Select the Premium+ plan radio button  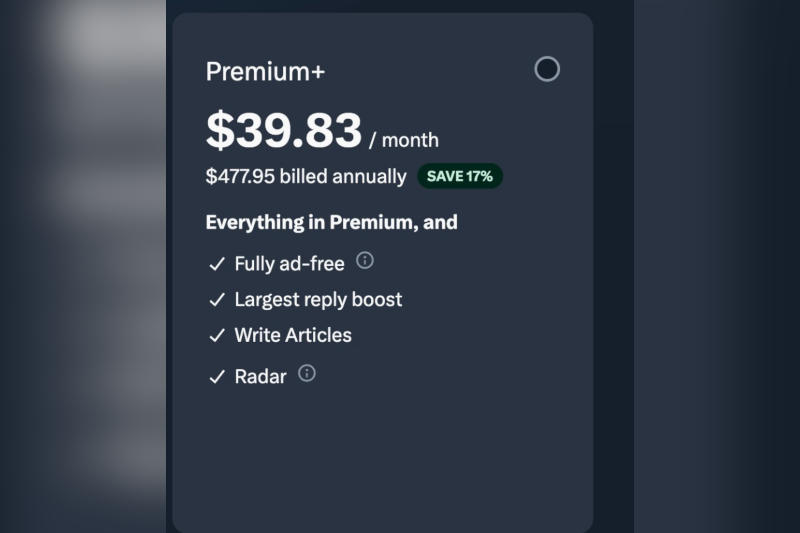[x=547, y=69]
